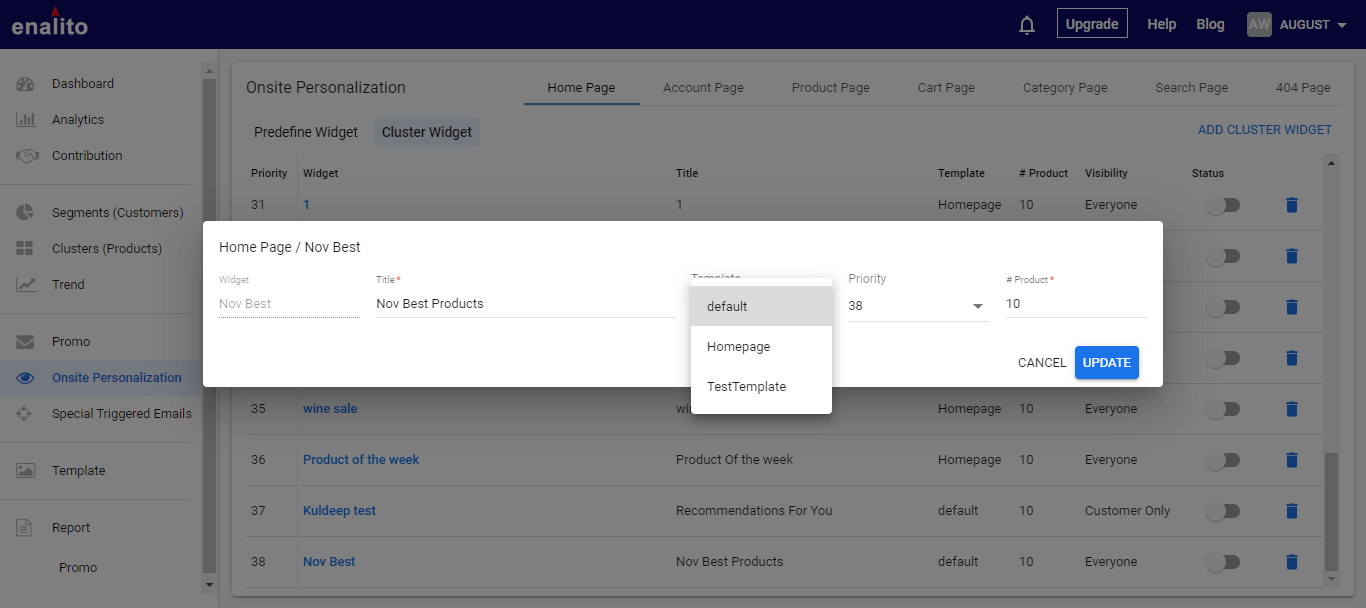Open the AUGUST user account menu
Viewport: 1366px width, 608px height.
[1298, 25]
